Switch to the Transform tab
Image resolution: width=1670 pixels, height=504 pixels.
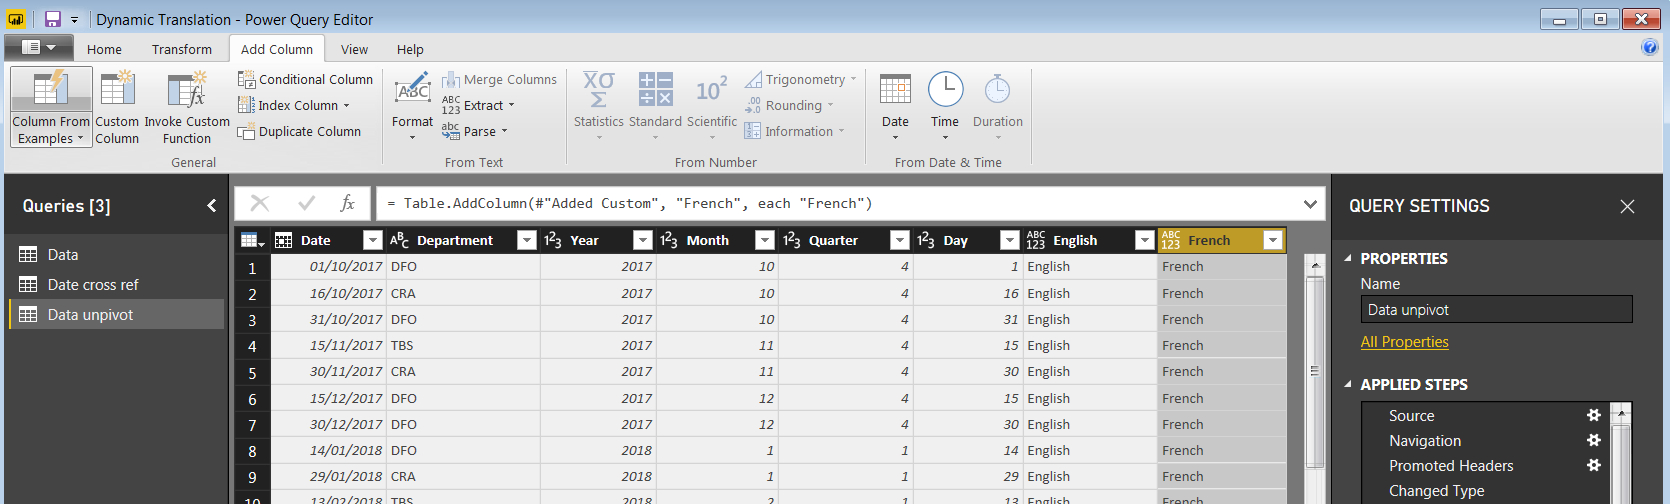click(x=182, y=49)
